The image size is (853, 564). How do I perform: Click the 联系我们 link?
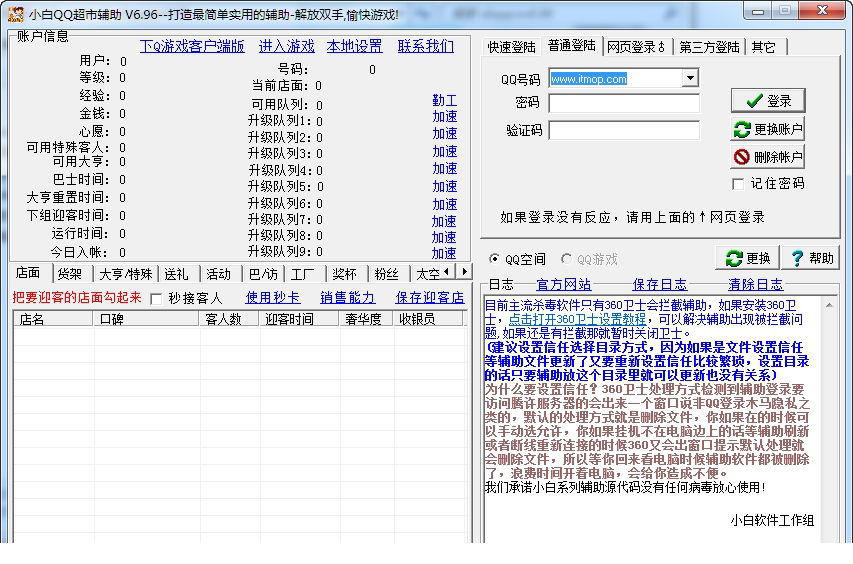point(425,46)
